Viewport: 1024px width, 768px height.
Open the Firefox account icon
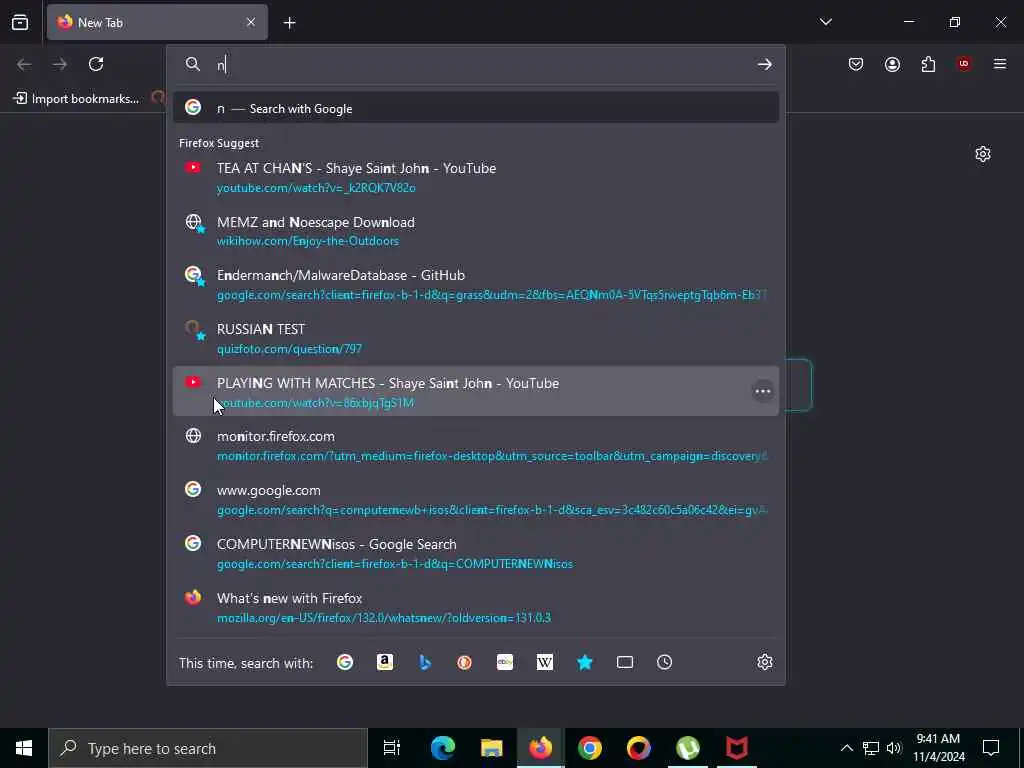click(x=892, y=64)
